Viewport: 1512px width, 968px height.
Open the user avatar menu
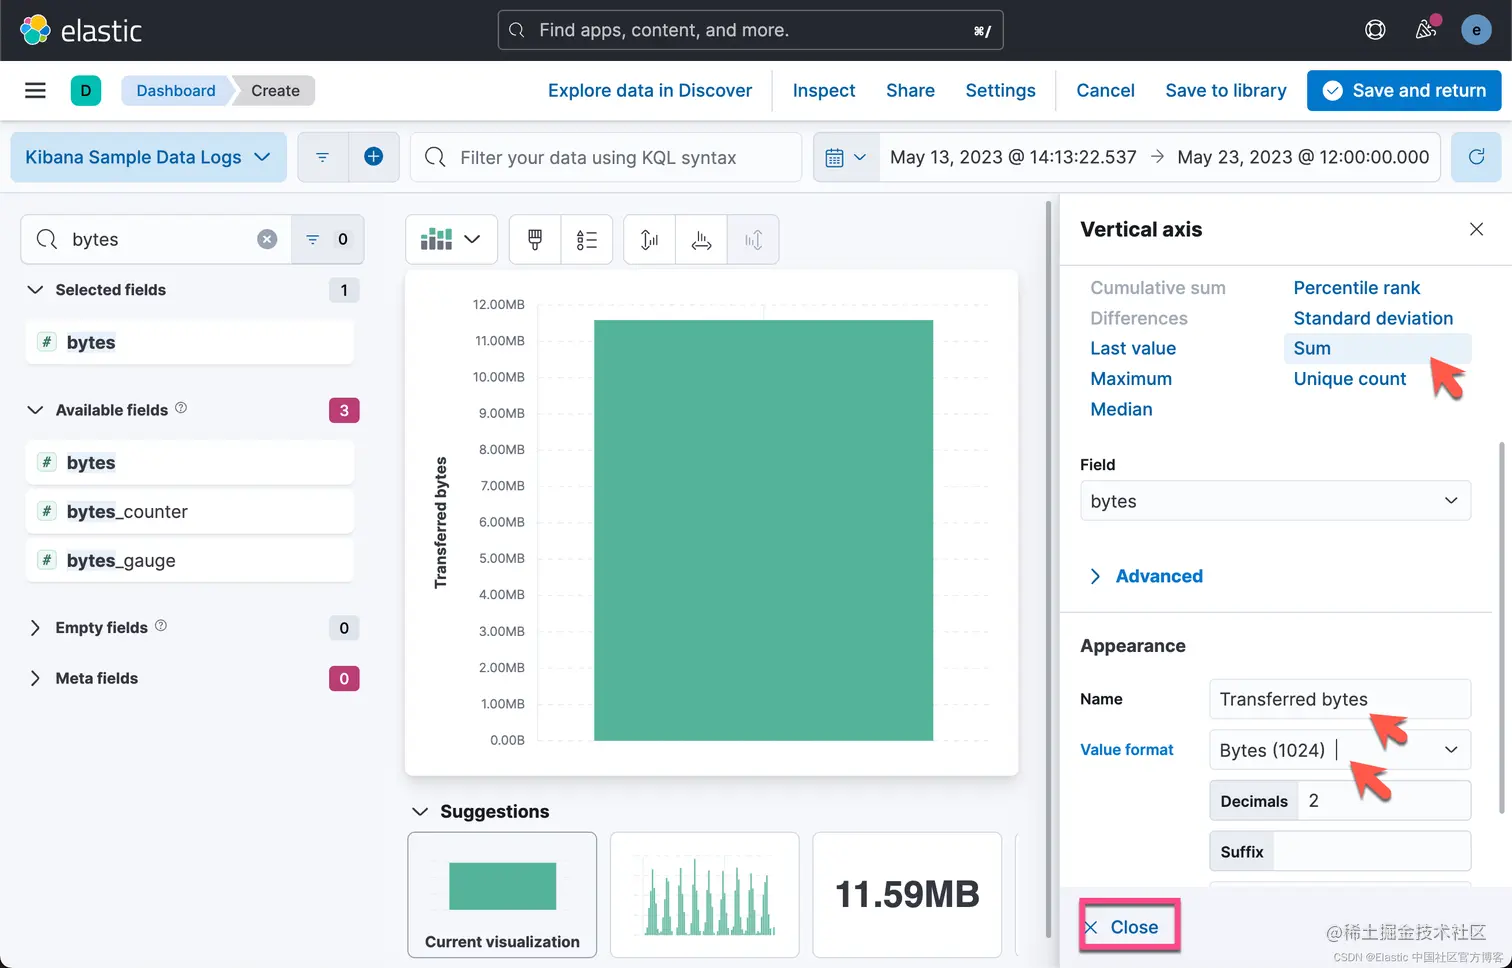[x=1476, y=30]
